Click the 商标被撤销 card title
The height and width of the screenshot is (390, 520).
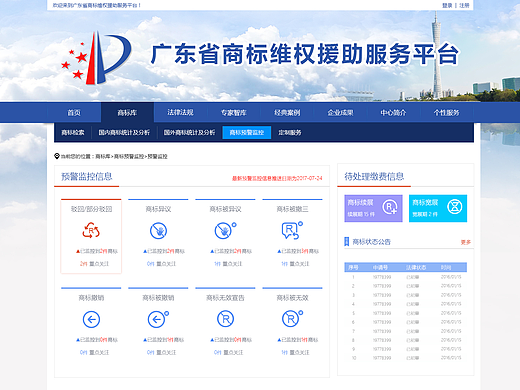click(x=158, y=298)
